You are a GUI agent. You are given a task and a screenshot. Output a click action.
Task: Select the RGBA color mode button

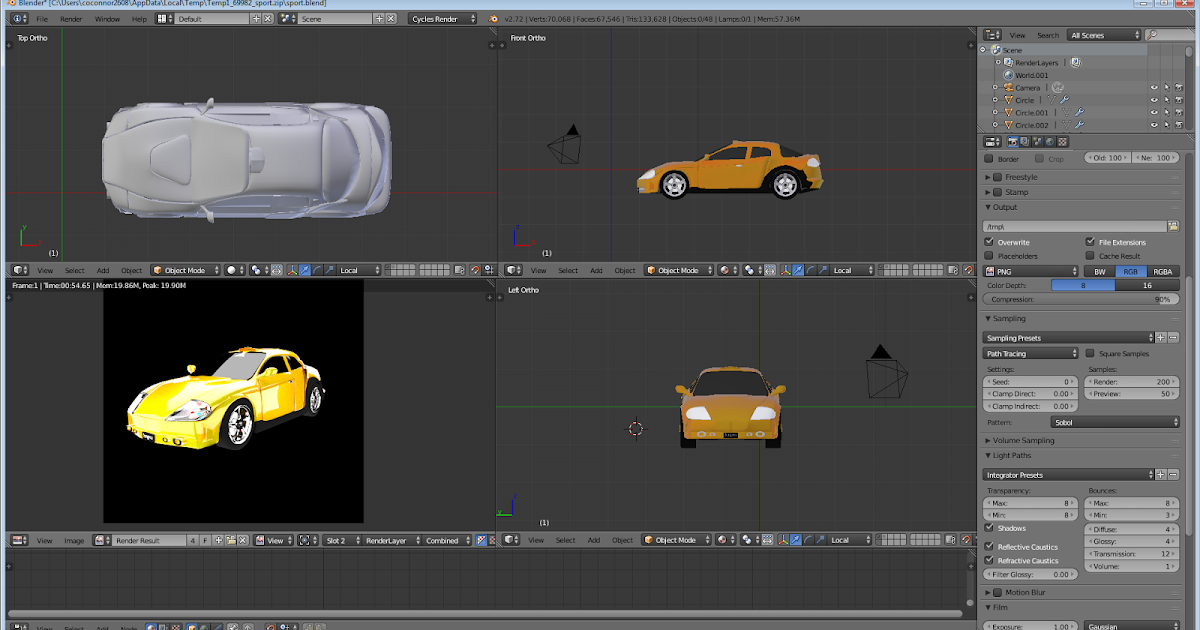1161,271
